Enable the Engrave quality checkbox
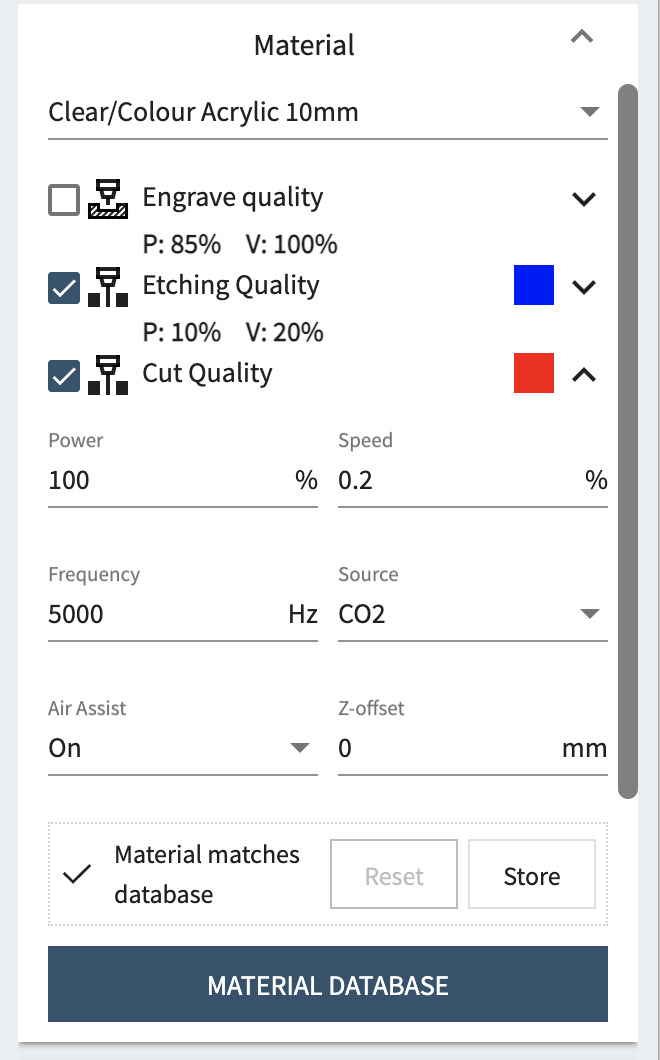The height and width of the screenshot is (1060, 660). (x=64, y=200)
